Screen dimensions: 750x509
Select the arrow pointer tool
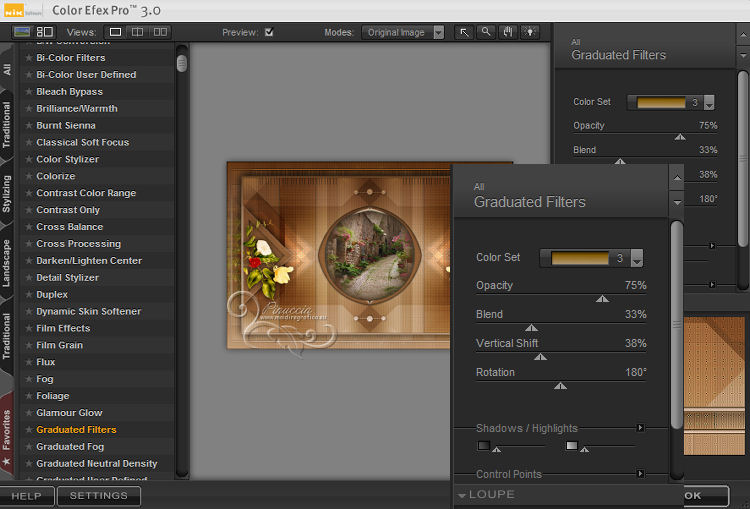pos(465,32)
